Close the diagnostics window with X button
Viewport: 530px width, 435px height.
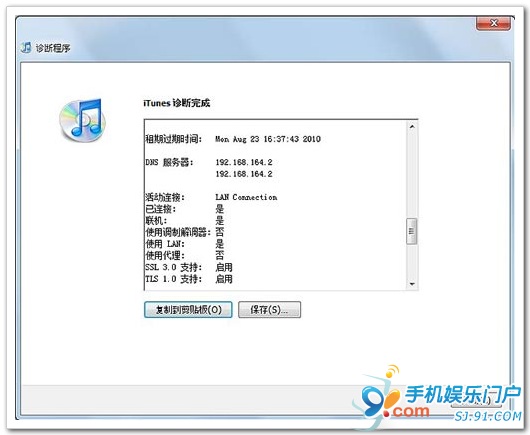pos(493,23)
